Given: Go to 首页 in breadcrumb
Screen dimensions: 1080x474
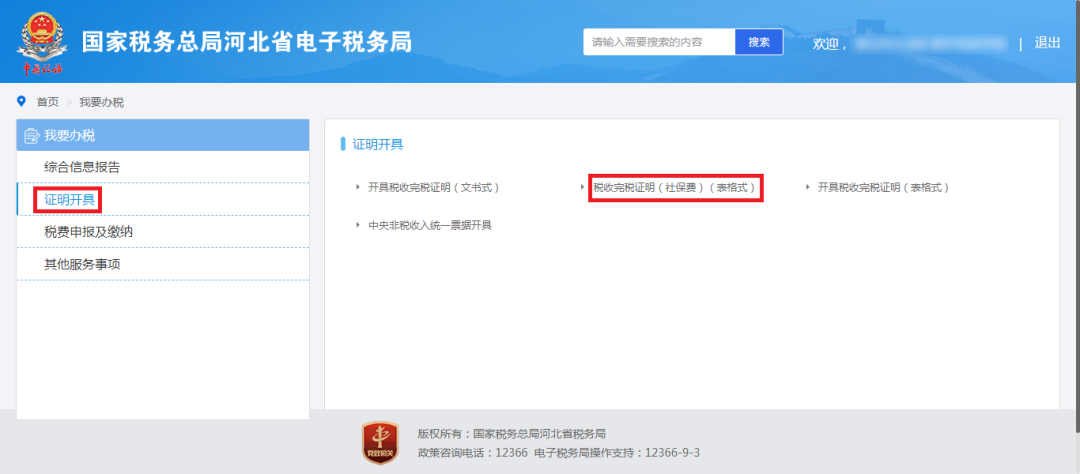Looking at the screenshot, I should click(x=48, y=102).
